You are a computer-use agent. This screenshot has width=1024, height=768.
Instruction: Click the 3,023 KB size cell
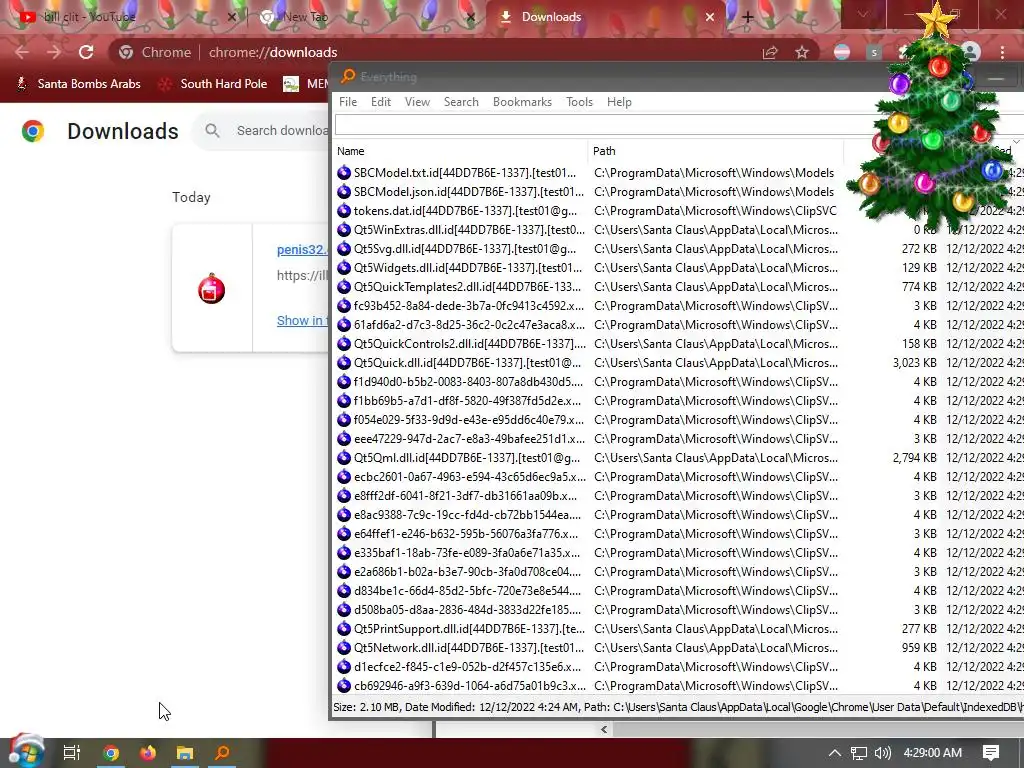914,363
